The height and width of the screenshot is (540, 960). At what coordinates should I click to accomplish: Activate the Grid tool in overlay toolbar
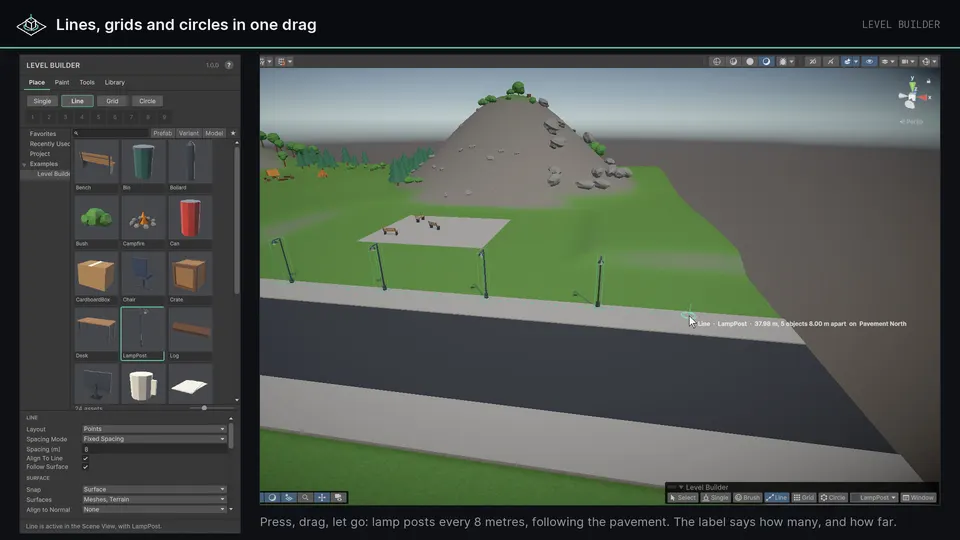click(x=803, y=498)
